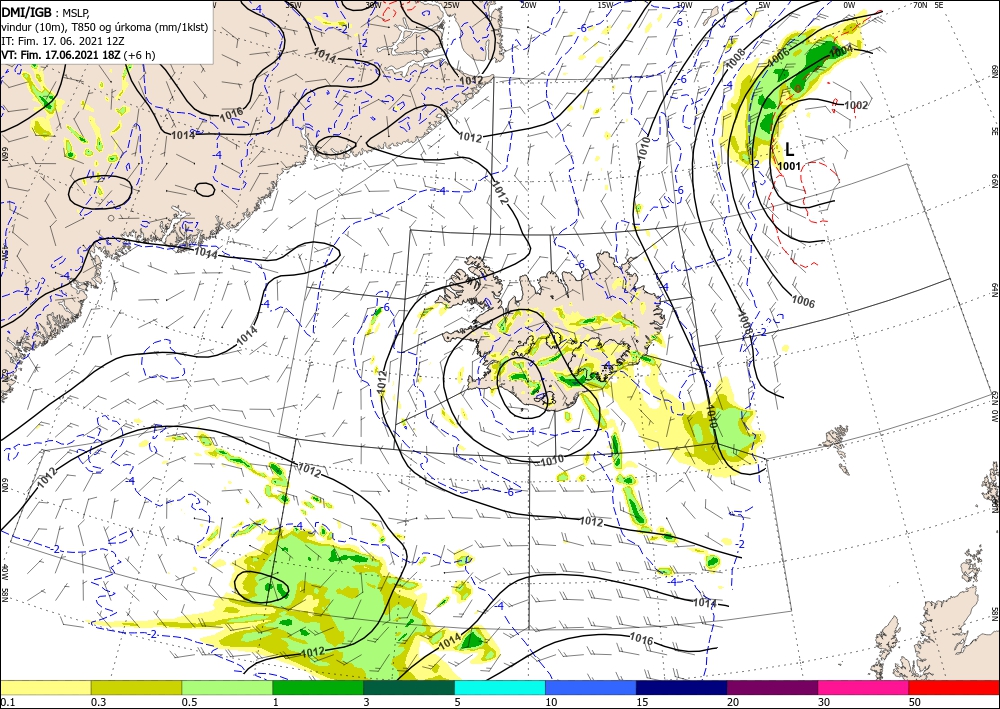
Task: Click the '30' legend value
Action: pyautogui.click(x=824, y=702)
